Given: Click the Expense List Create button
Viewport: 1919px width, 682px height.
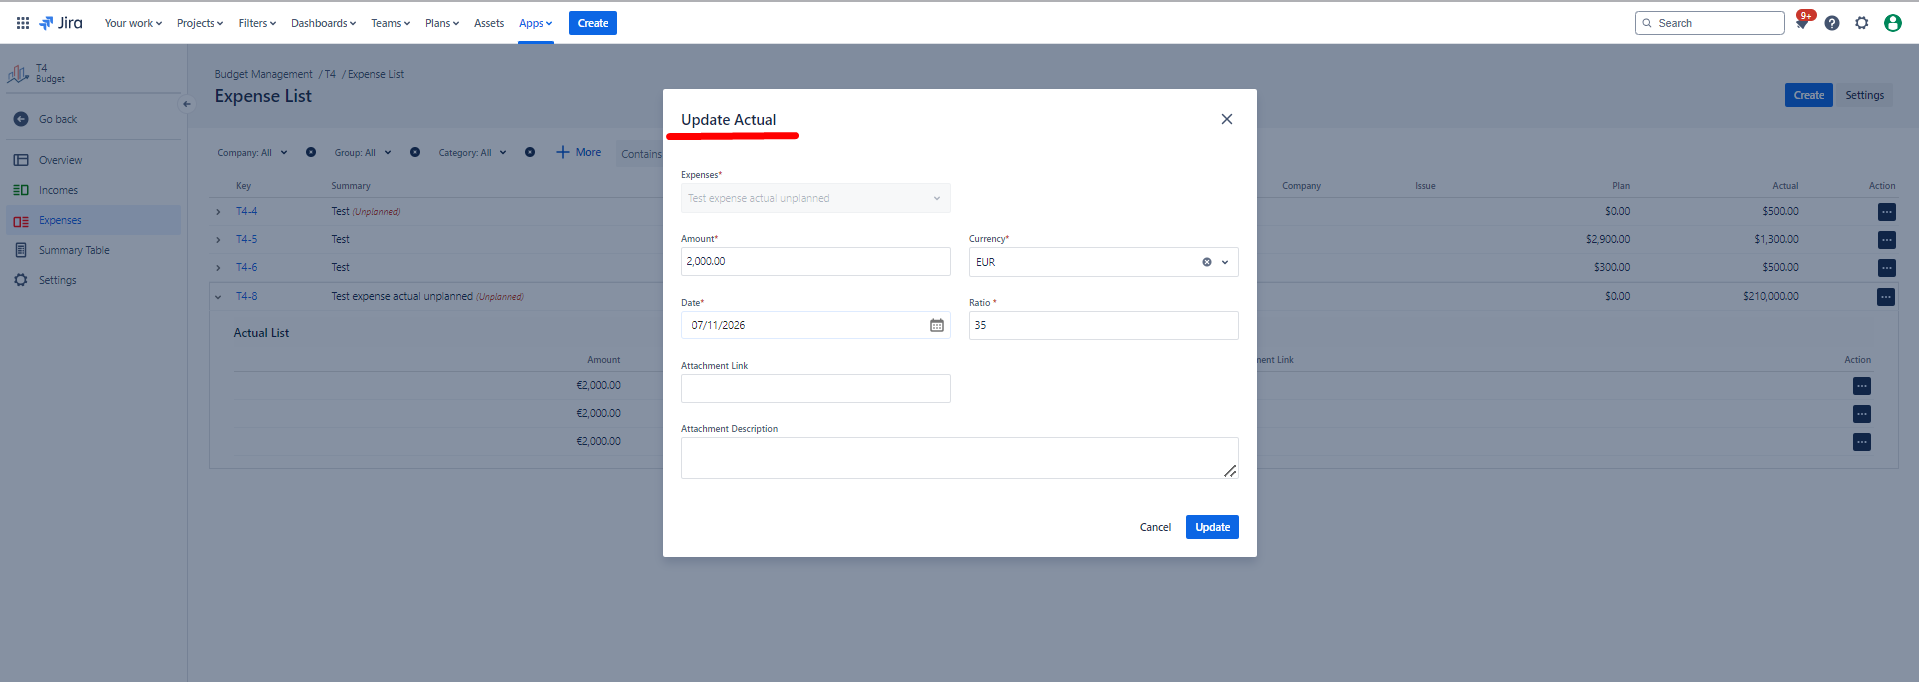Looking at the screenshot, I should click(1808, 95).
